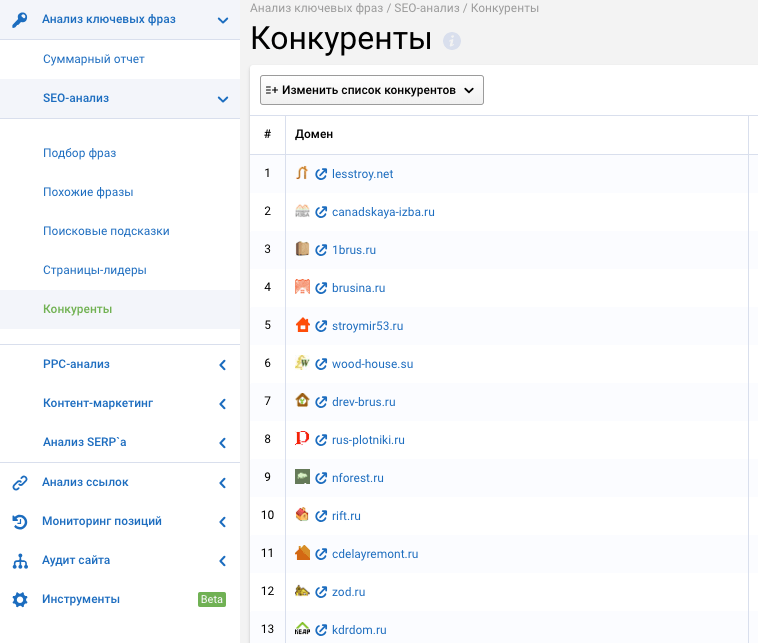Open external link icon for cdelayremont.ru
This screenshot has width=758, height=643.
(321, 554)
